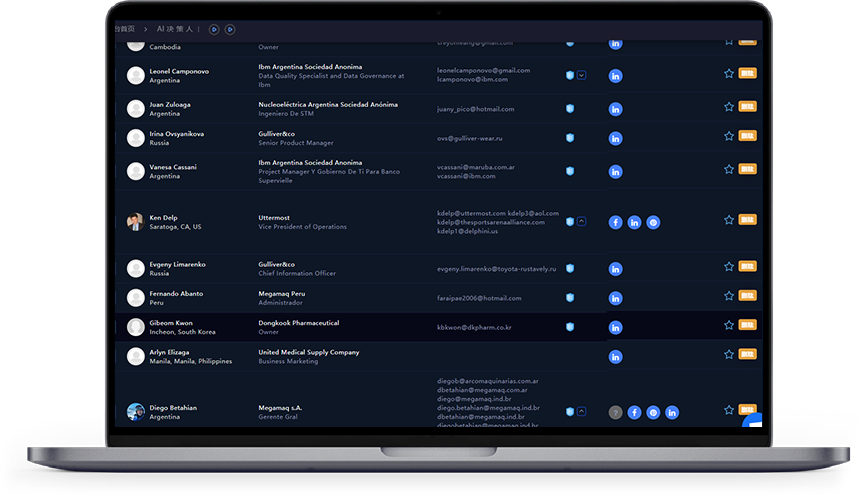This screenshot has height=496, width=864.
Task: Click the shield icon in Ken Delp's row
Action: [570, 222]
